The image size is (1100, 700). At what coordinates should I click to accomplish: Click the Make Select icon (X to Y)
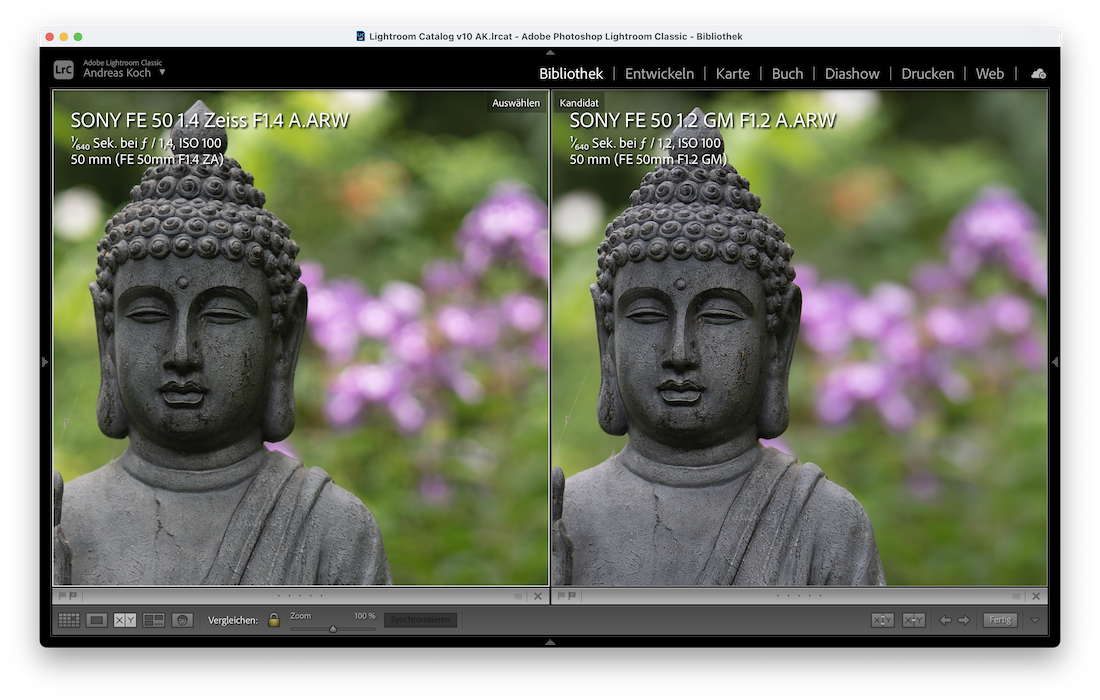(913, 620)
